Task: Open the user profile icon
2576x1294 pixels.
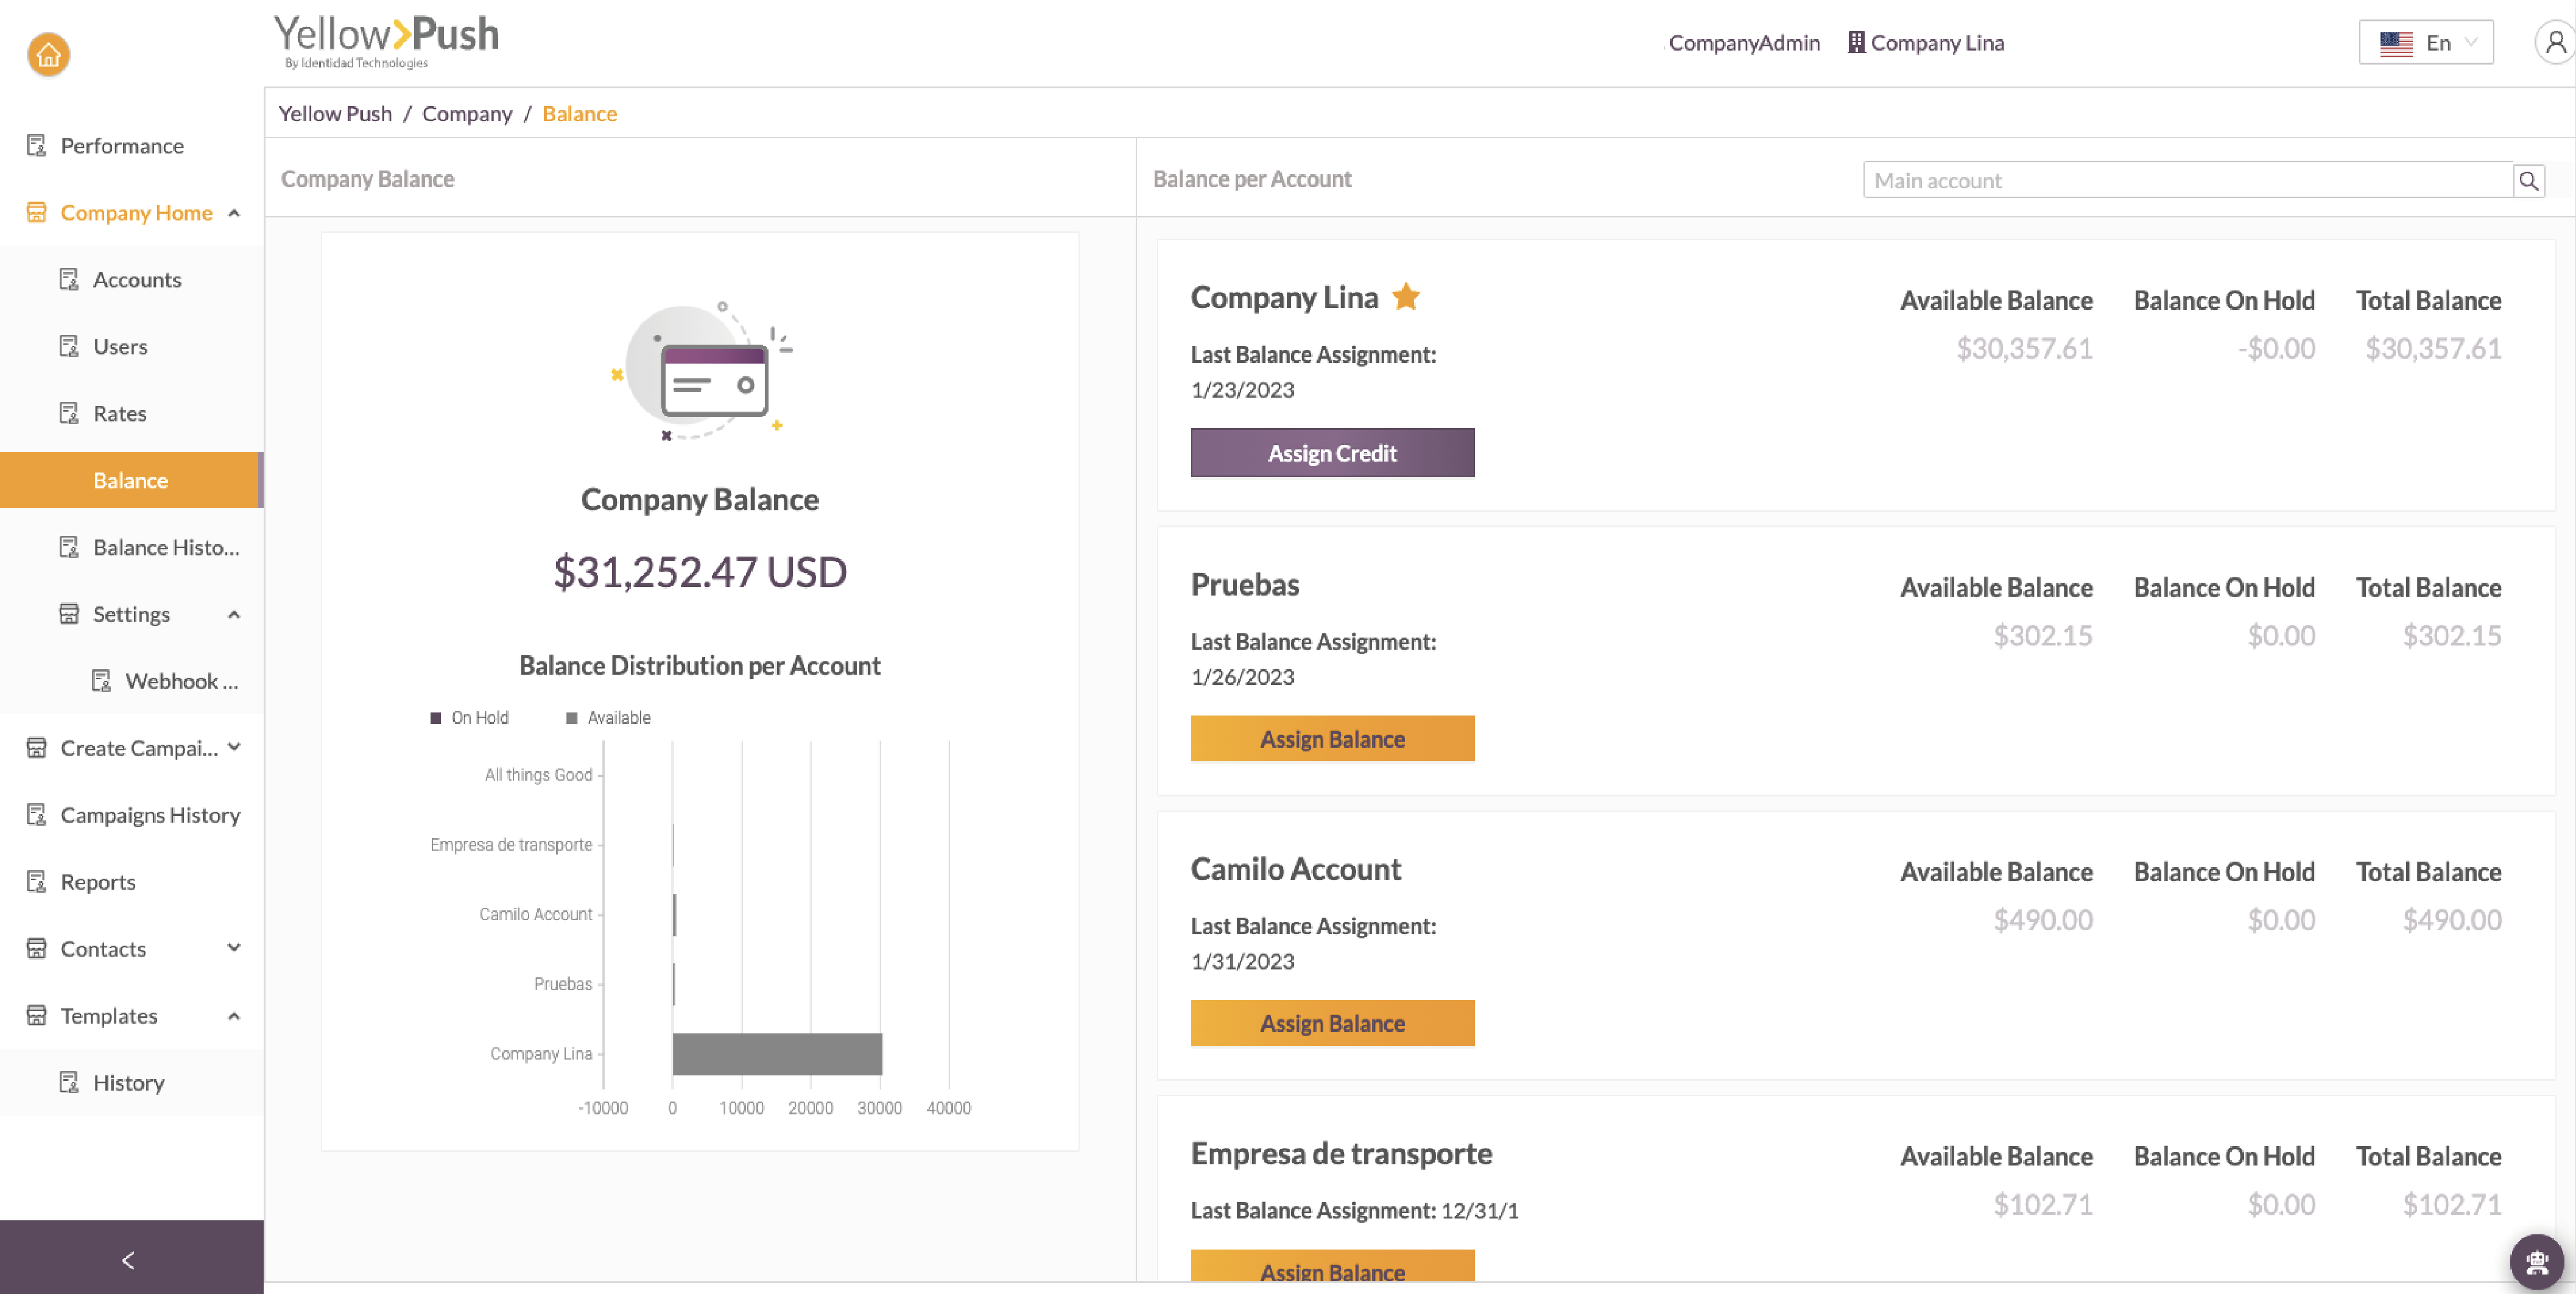Action: (2554, 43)
